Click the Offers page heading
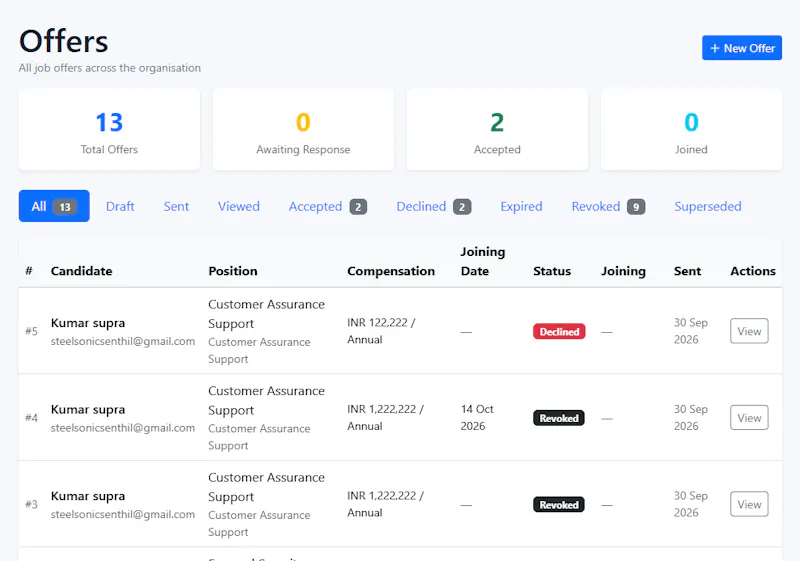Viewport: 800px width, 561px height. pyautogui.click(x=64, y=41)
